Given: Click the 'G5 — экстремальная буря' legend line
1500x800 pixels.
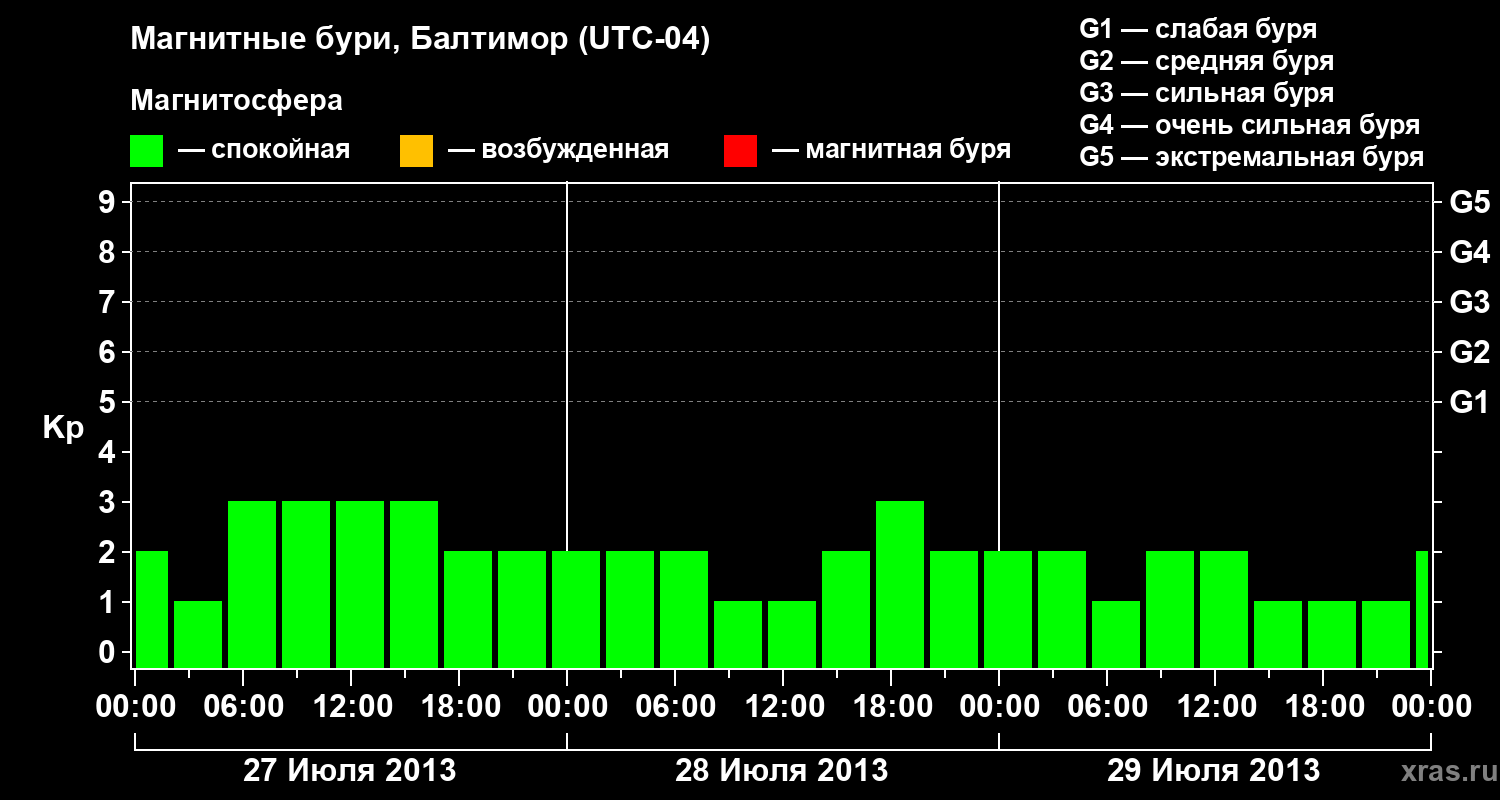Looking at the screenshot, I should click(1252, 157).
